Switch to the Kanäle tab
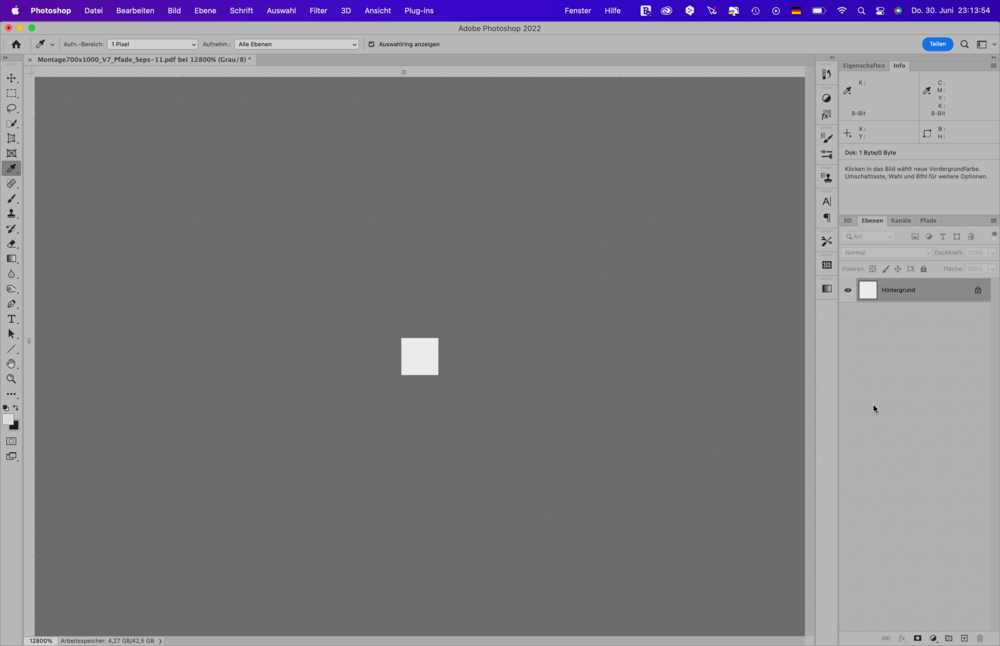Image resolution: width=1000 pixels, height=646 pixels. [901, 221]
